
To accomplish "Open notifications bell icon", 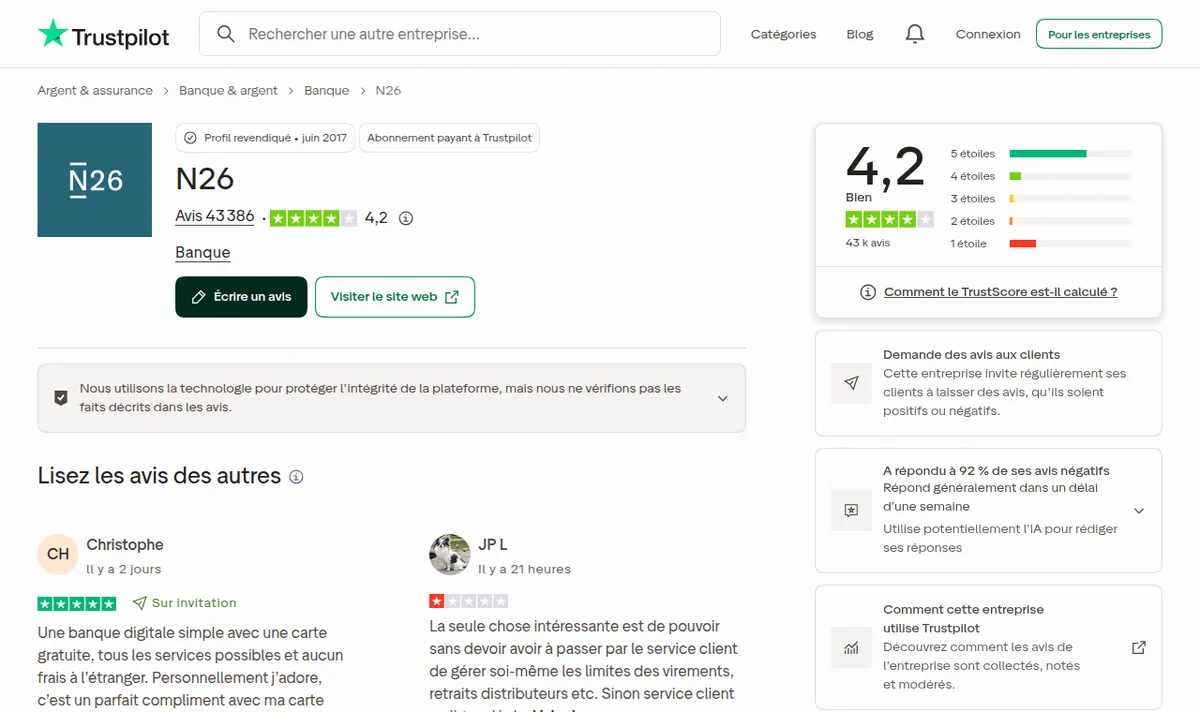I will tap(914, 34).
